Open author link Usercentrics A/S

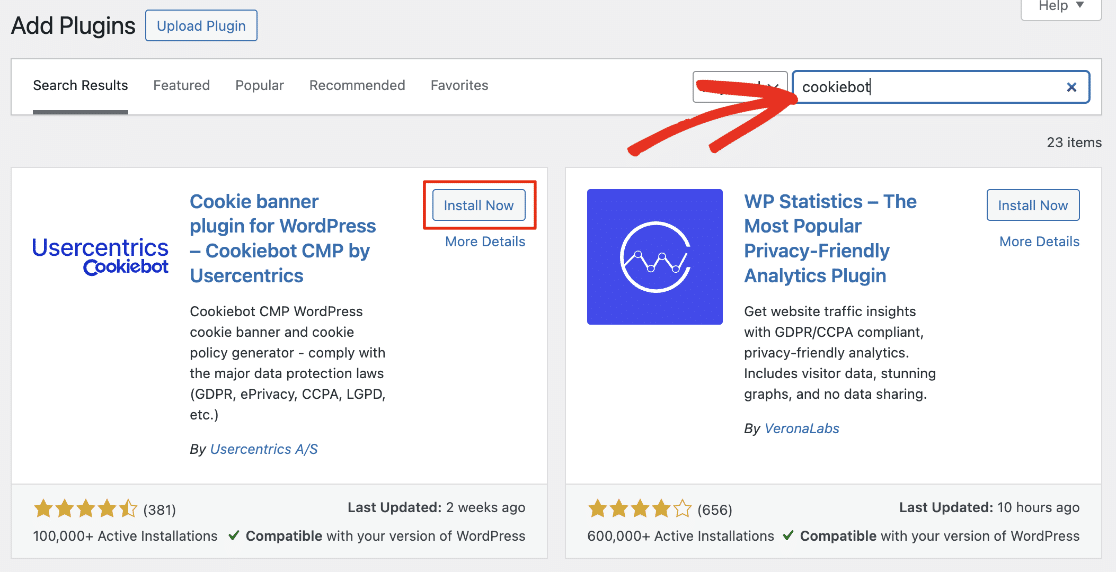point(264,449)
